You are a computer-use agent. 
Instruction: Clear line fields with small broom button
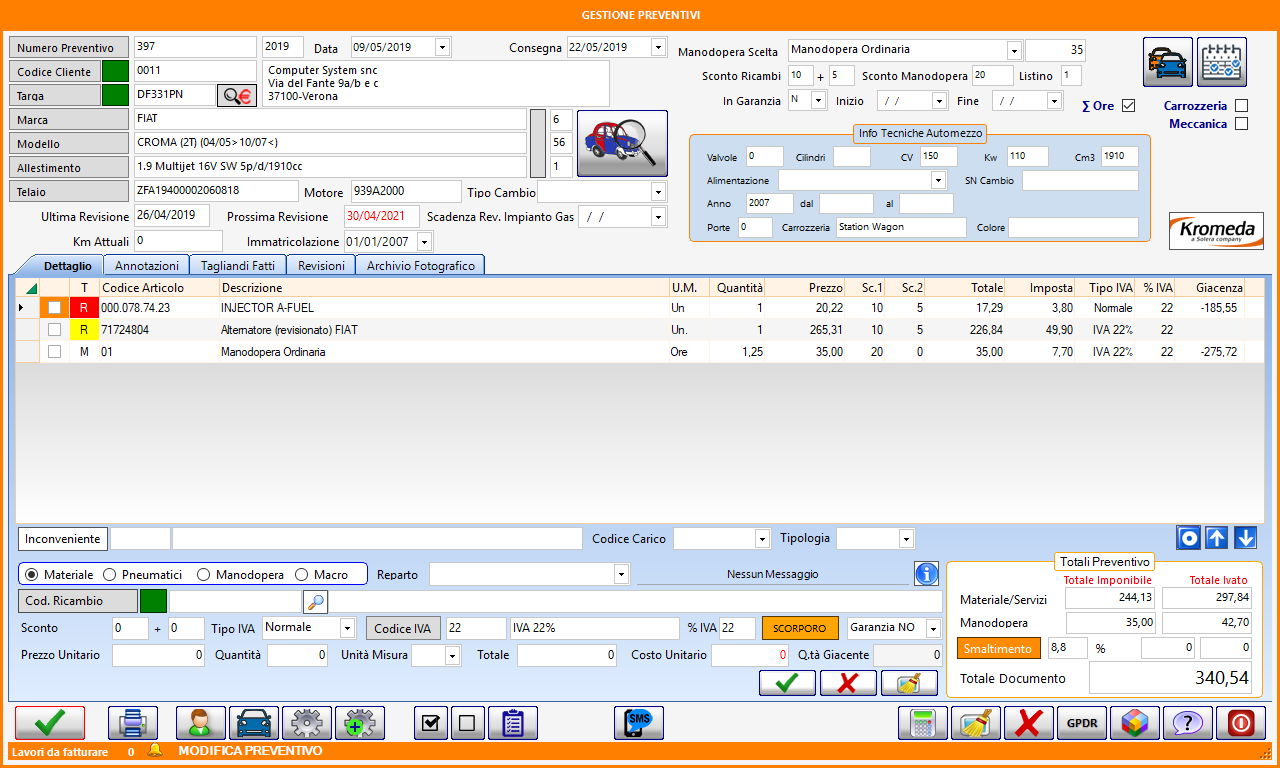[x=909, y=683]
